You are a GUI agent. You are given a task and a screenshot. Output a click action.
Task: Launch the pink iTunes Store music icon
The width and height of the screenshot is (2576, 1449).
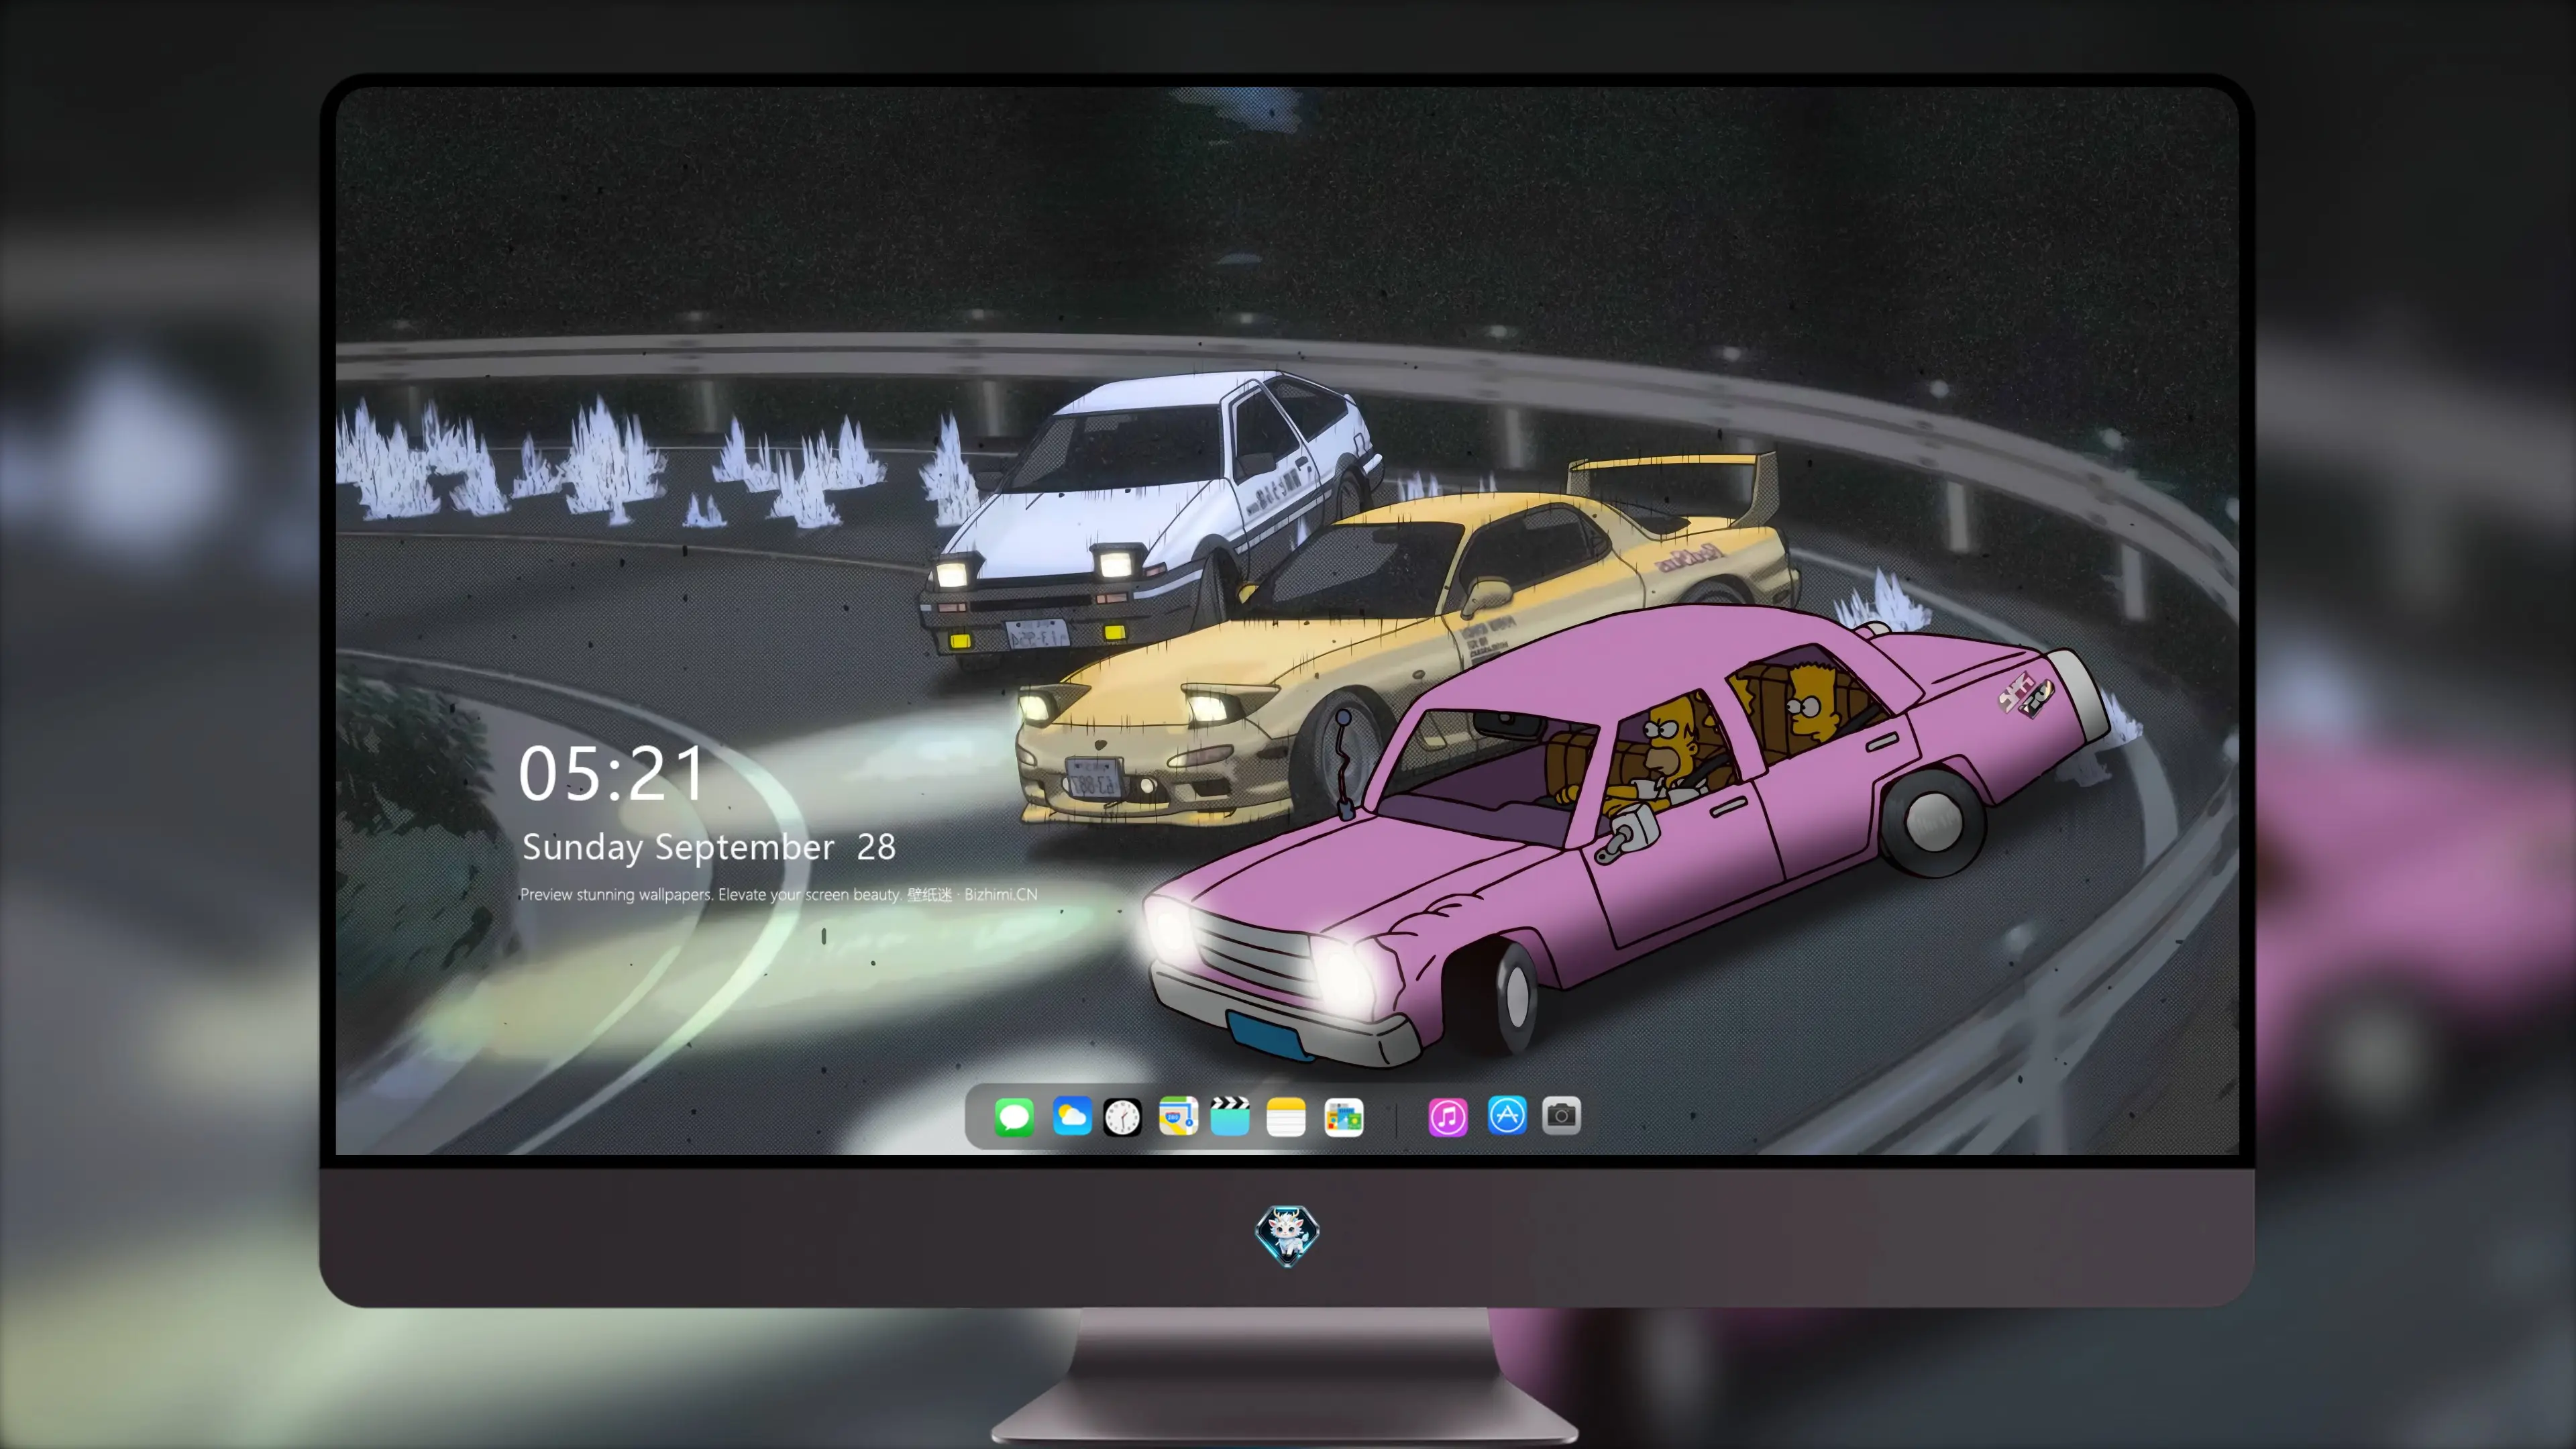[x=1448, y=1116]
